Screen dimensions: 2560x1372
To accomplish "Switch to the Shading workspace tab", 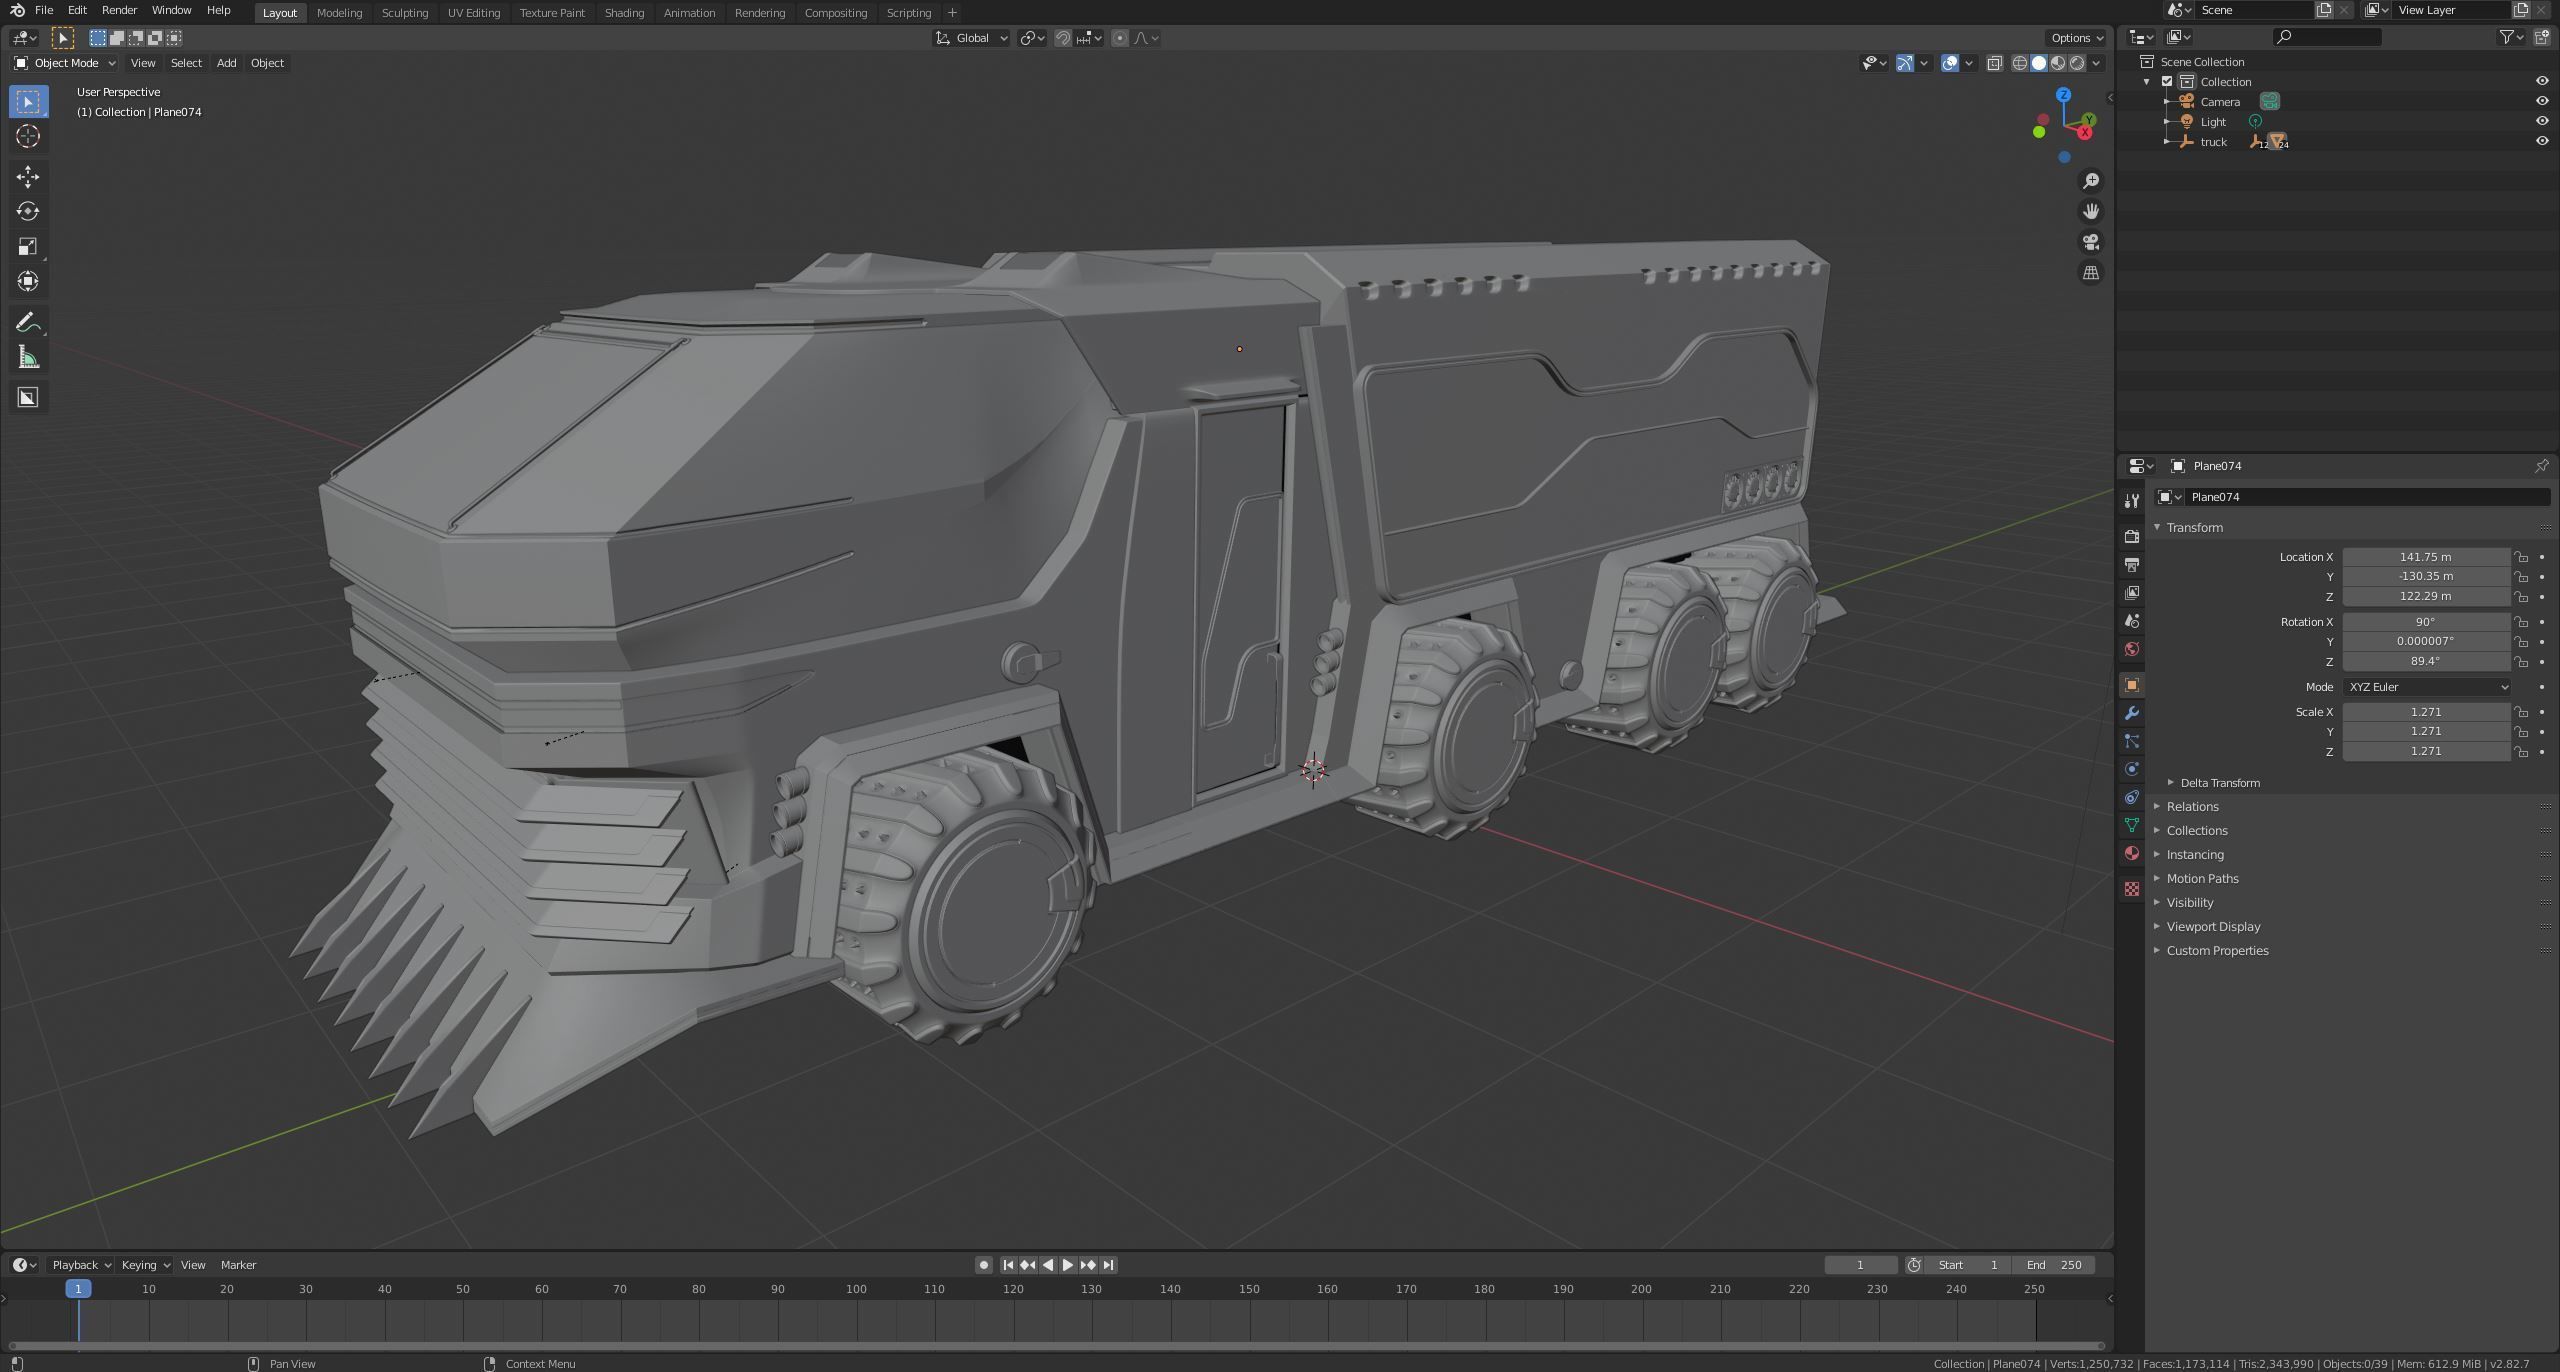I will click(x=624, y=13).
